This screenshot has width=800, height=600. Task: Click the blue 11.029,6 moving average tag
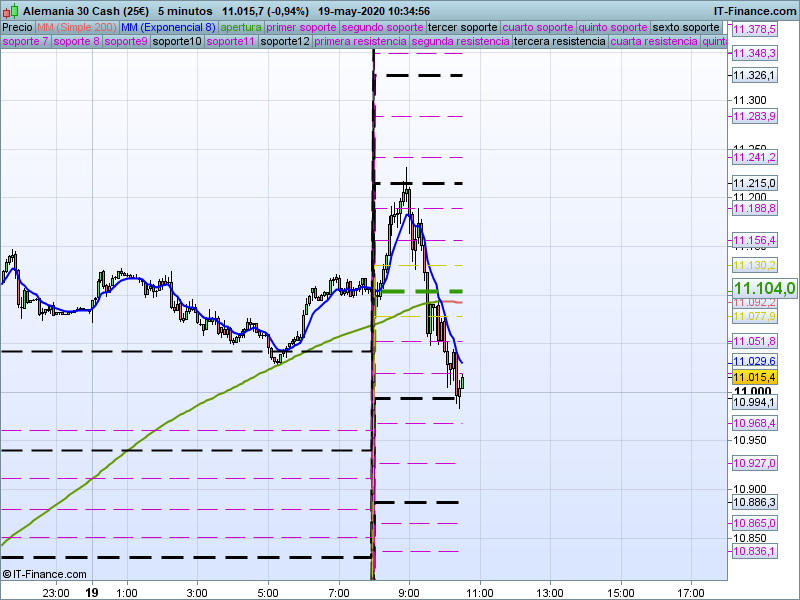[755, 361]
